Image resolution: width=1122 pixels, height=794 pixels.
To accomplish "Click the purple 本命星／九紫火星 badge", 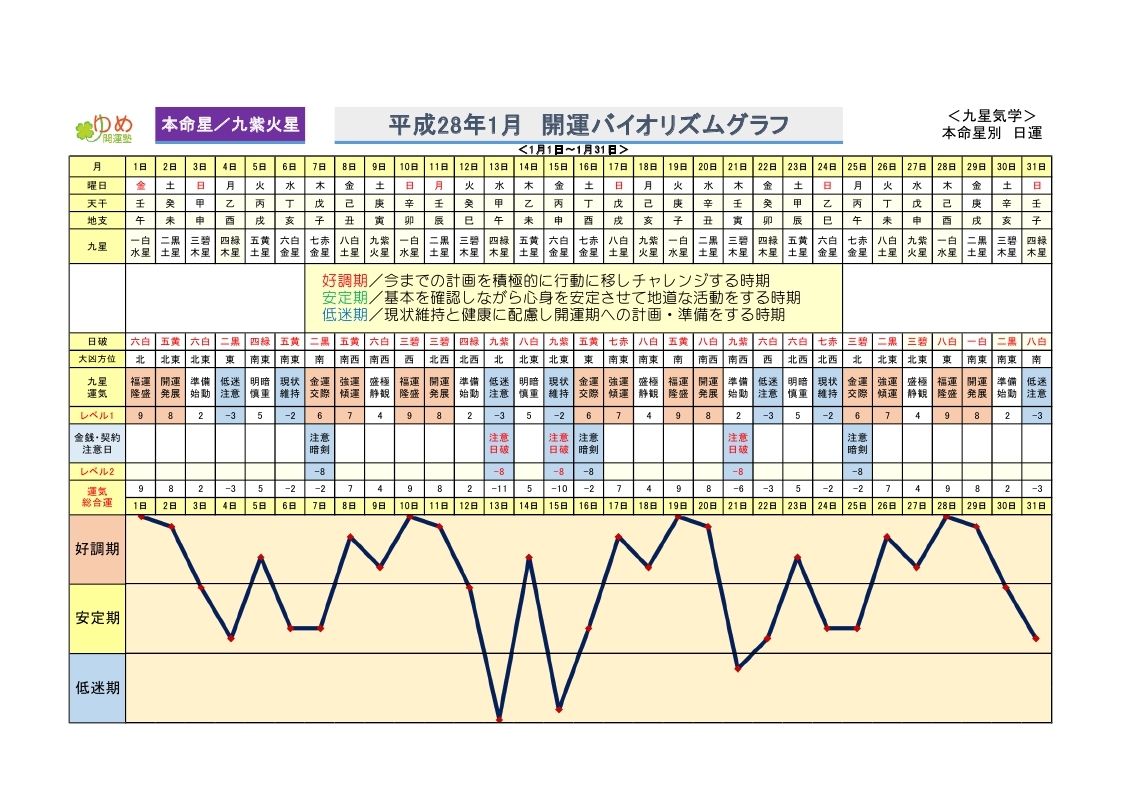I will coord(230,125).
